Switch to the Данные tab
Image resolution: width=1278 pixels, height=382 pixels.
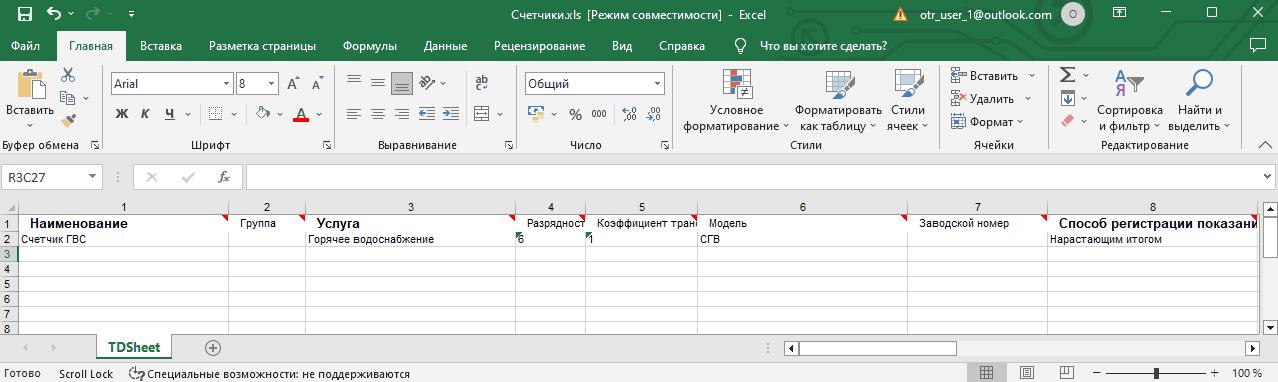click(445, 46)
